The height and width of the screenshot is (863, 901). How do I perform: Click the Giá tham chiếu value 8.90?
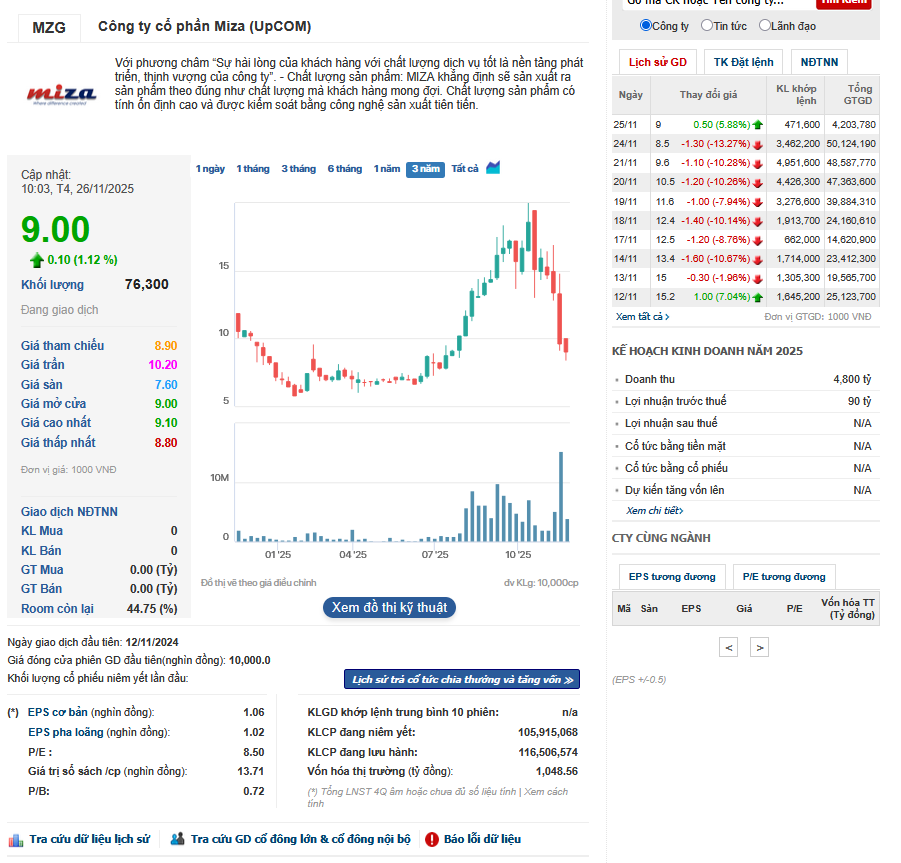(165, 346)
